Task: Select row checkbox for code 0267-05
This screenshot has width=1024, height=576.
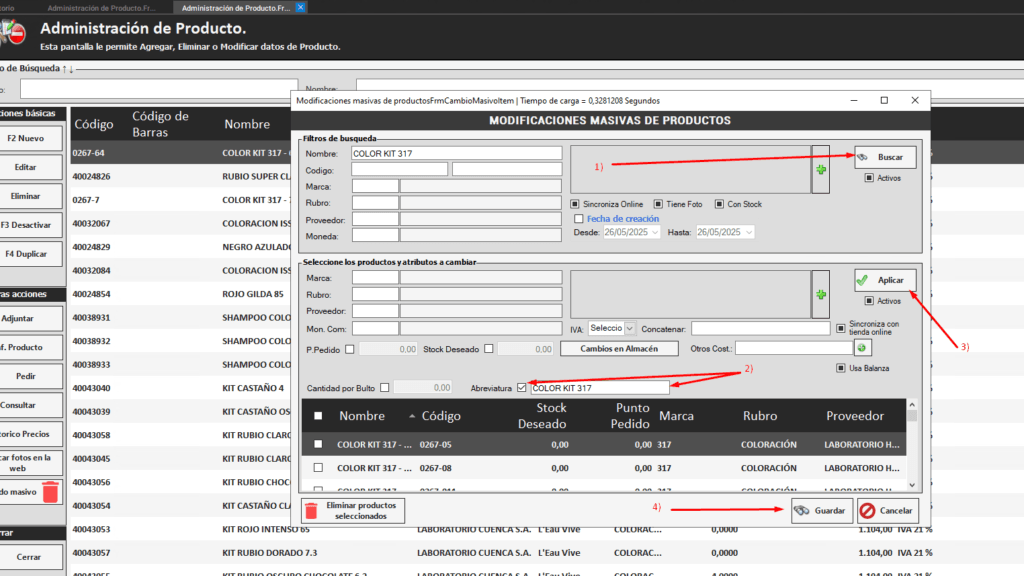Action: coord(318,444)
